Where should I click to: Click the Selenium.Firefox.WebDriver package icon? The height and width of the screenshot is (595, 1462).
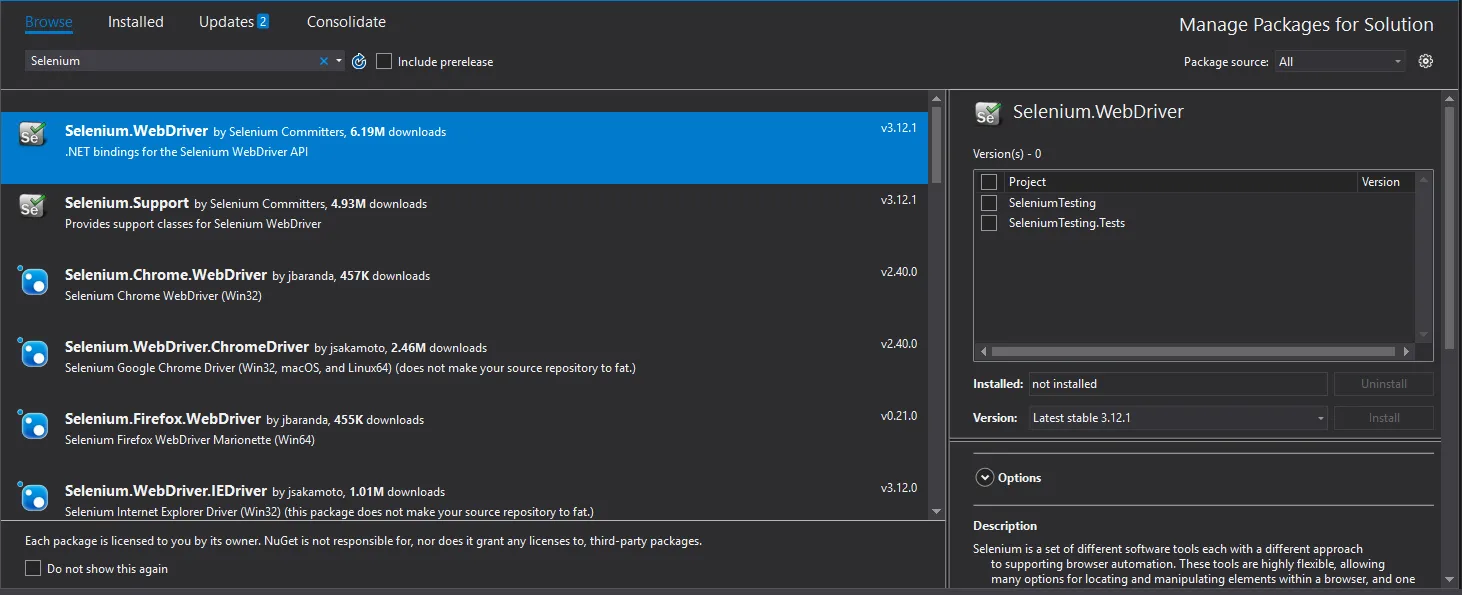coord(33,425)
